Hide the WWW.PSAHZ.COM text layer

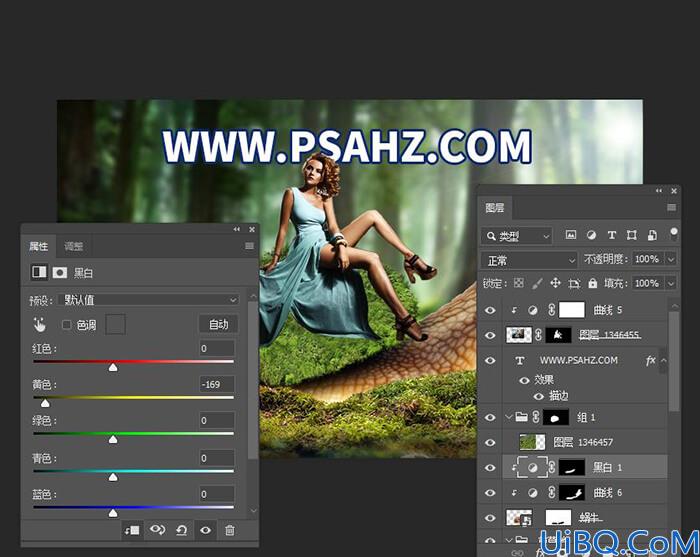(490, 361)
